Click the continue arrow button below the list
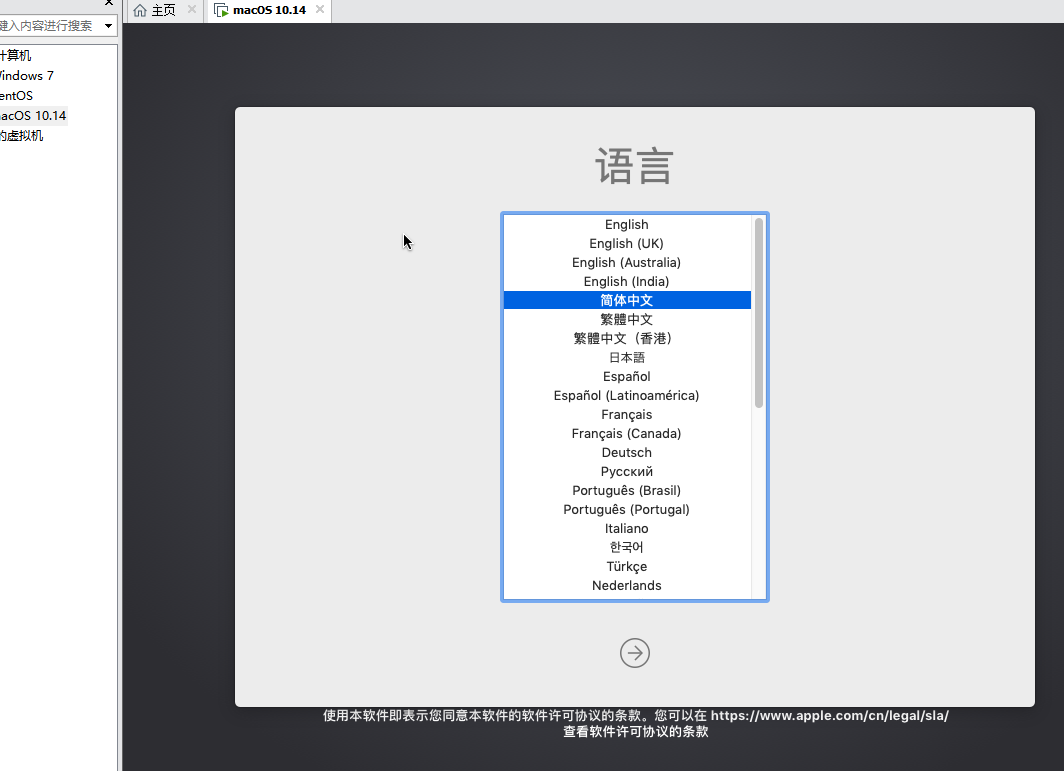The image size is (1064, 771). point(634,653)
